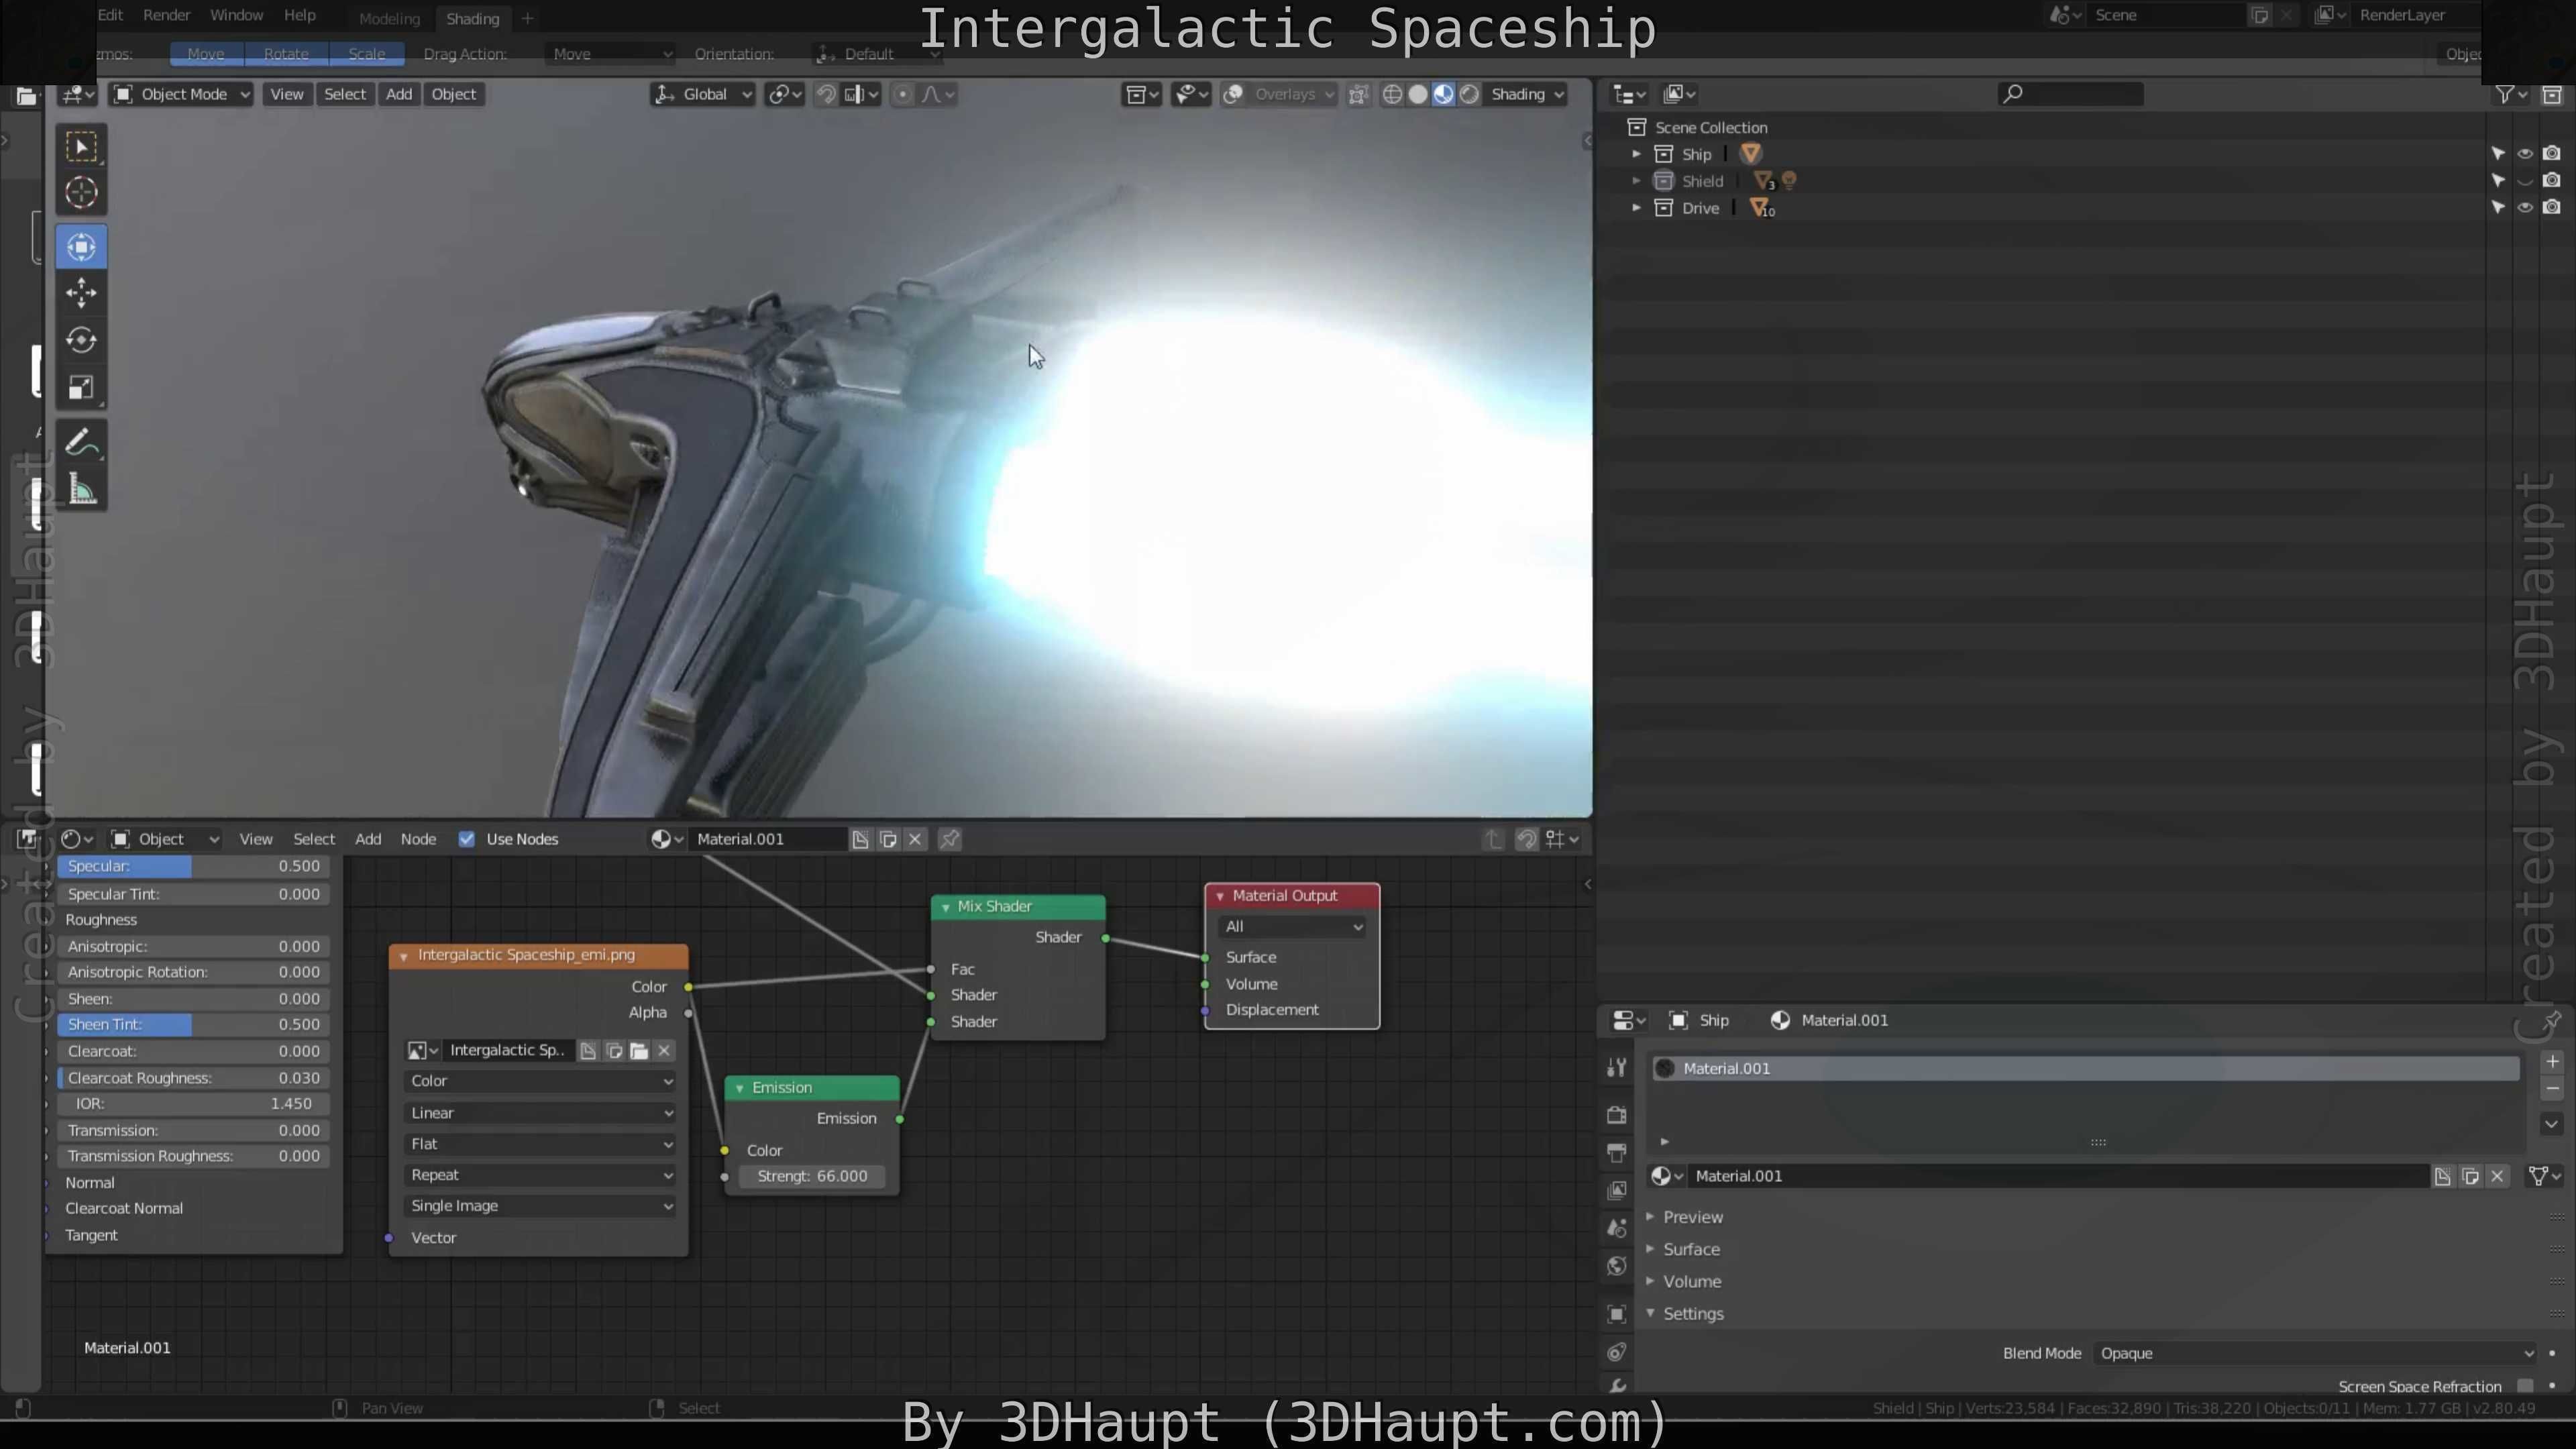
Task: Toggle render visibility of Drive collection
Action: pos(2552,208)
